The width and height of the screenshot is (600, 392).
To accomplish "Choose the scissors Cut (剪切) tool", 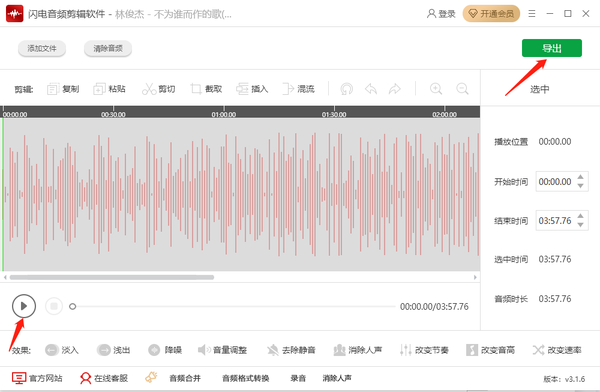I will pyautogui.click(x=149, y=89).
